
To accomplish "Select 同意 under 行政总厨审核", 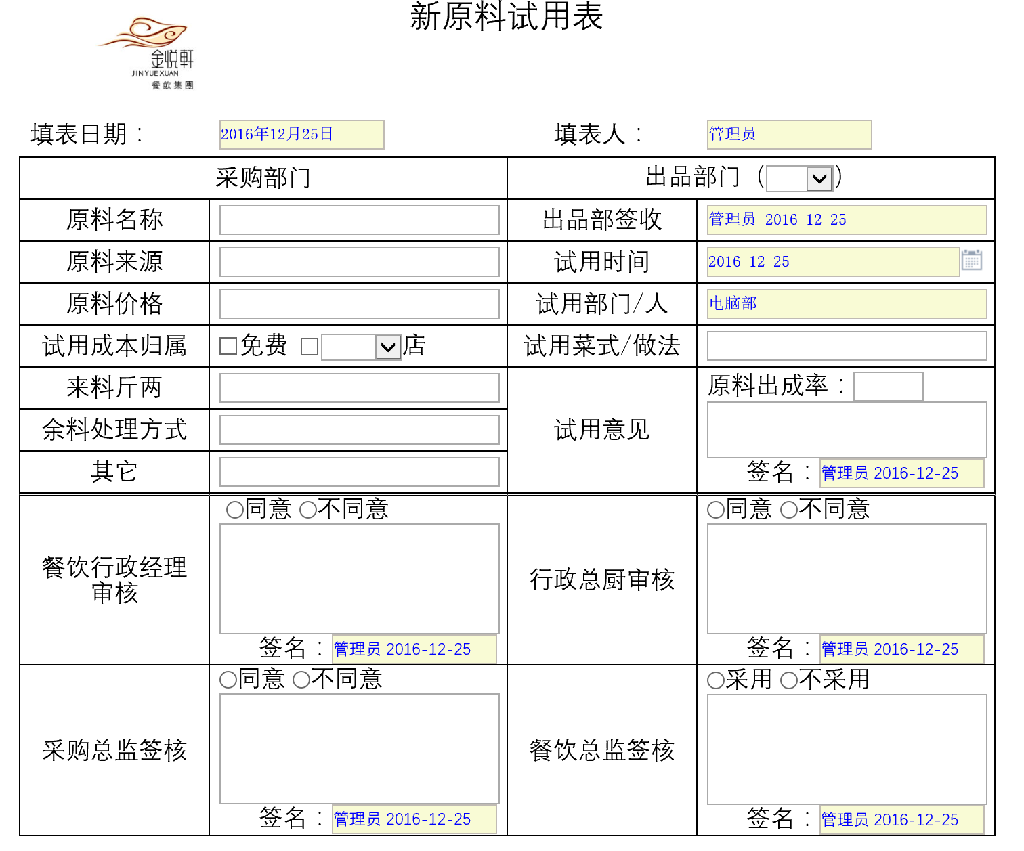I will pyautogui.click(x=716, y=509).
